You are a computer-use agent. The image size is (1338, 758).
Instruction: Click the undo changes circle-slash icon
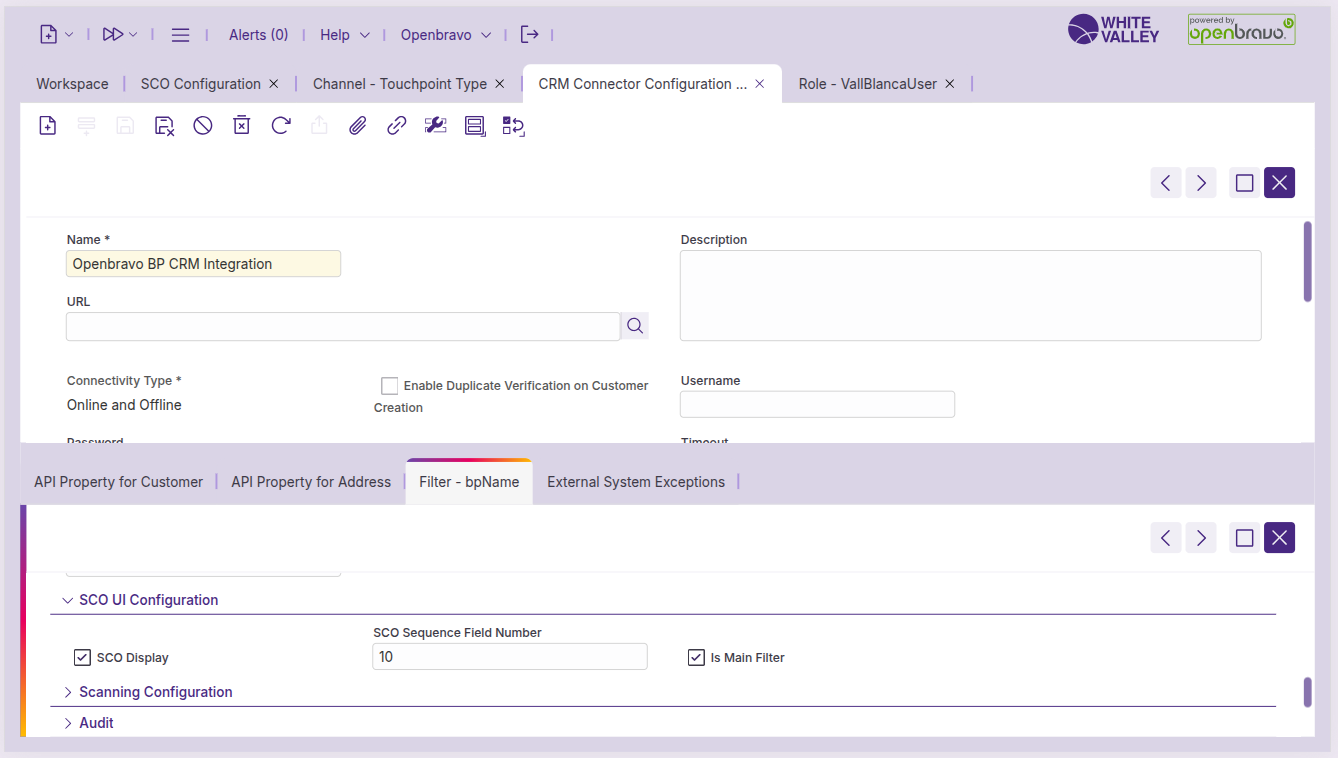click(203, 125)
